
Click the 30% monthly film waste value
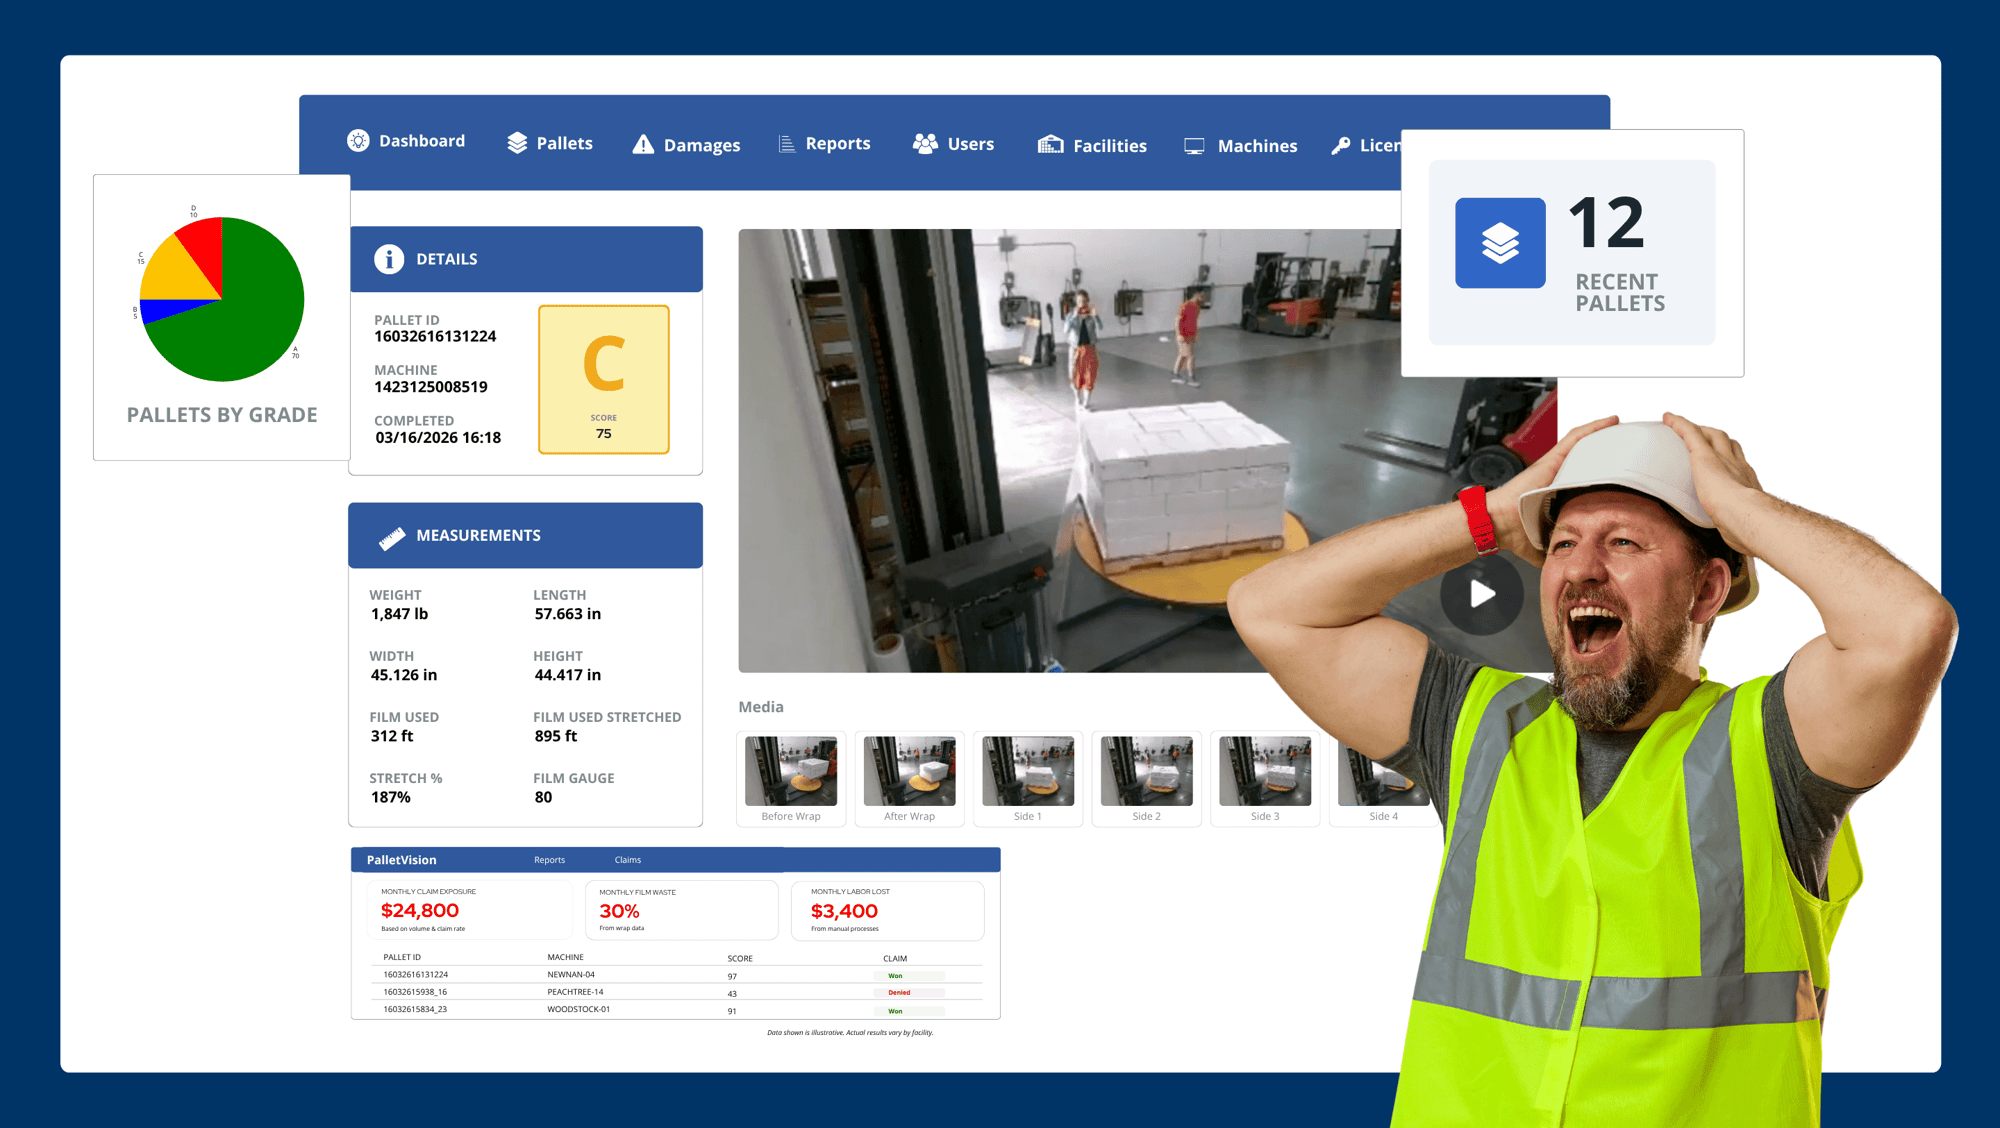point(619,911)
